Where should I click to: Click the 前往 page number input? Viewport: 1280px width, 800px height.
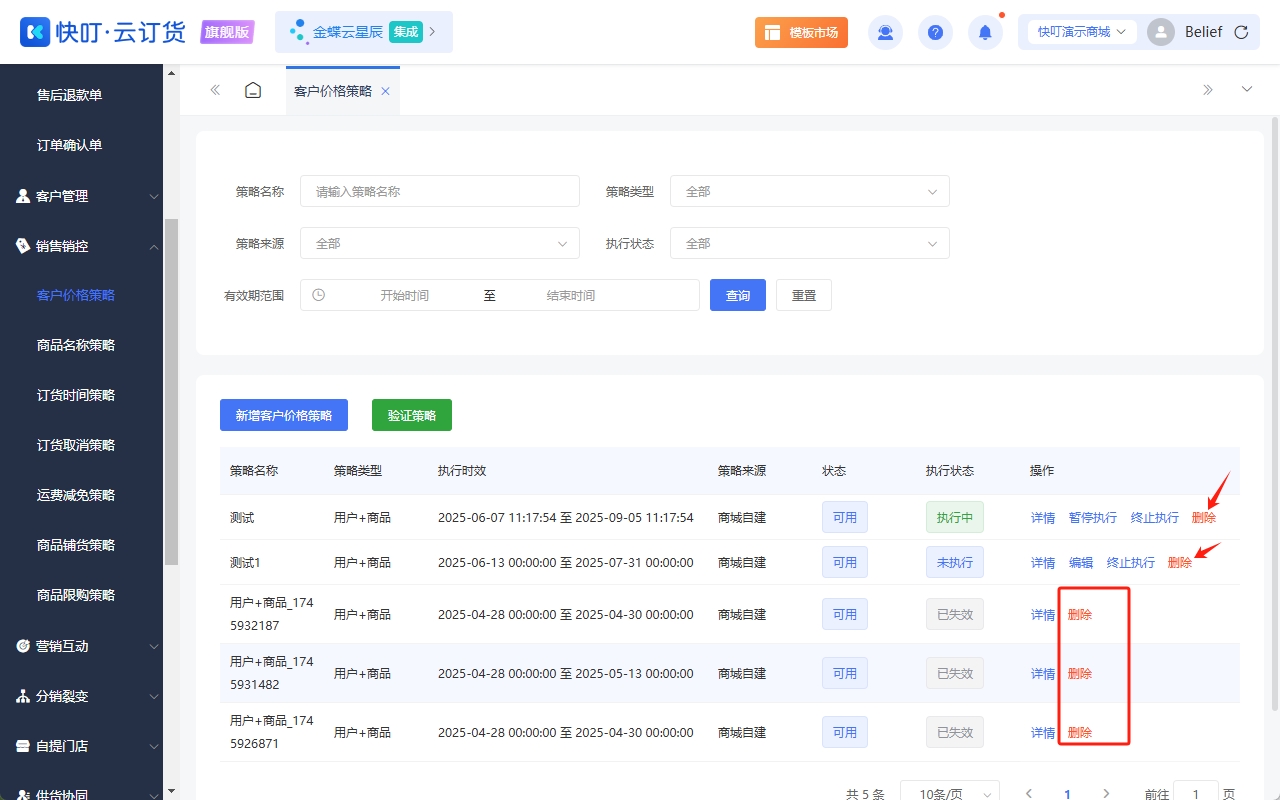(1195, 794)
